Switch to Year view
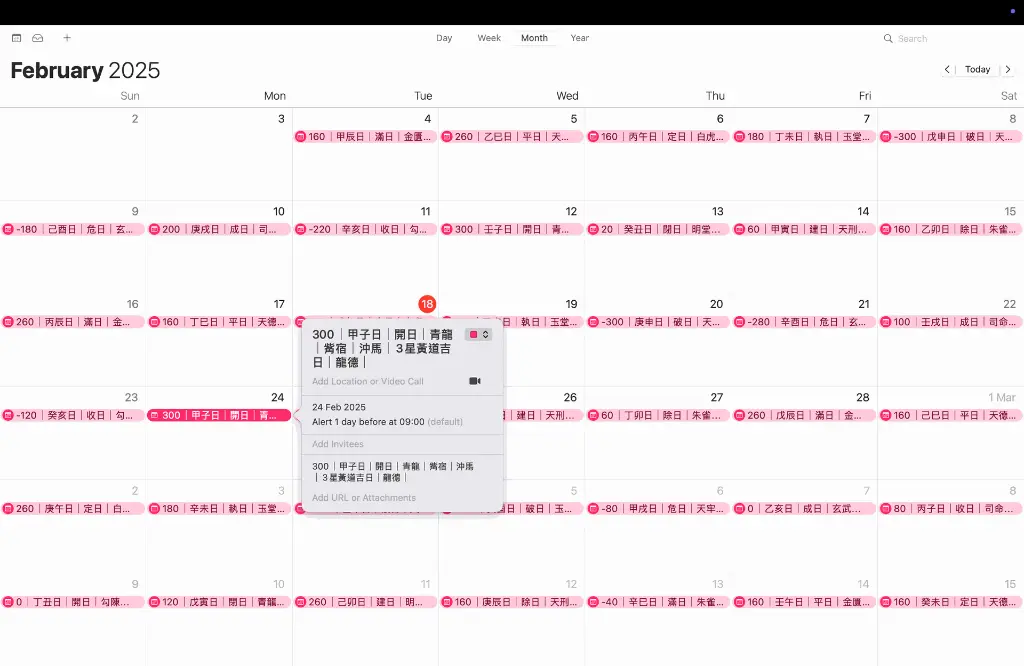The height and width of the screenshot is (666, 1024). coord(579,38)
